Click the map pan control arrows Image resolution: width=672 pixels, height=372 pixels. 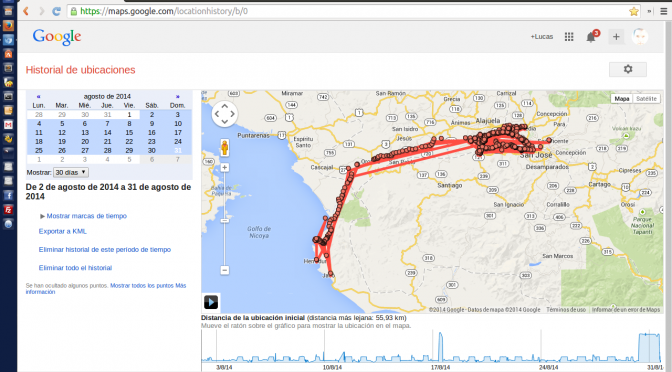tap(225, 114)
